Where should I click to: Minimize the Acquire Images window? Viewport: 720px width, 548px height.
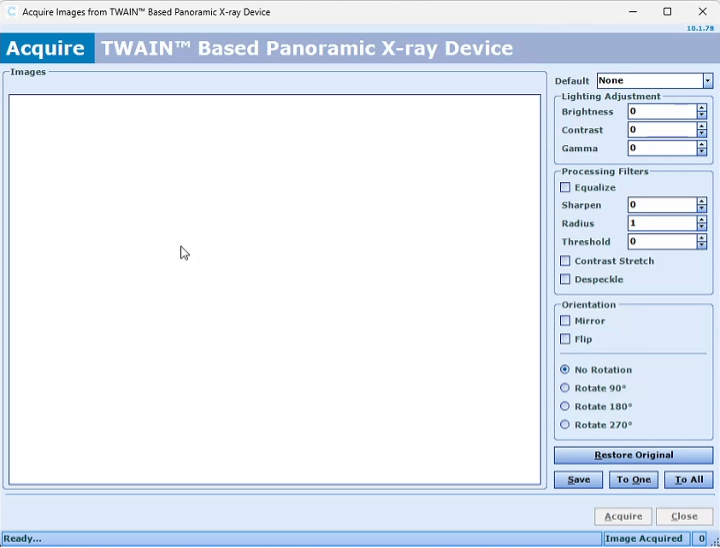tap(633, 12)
